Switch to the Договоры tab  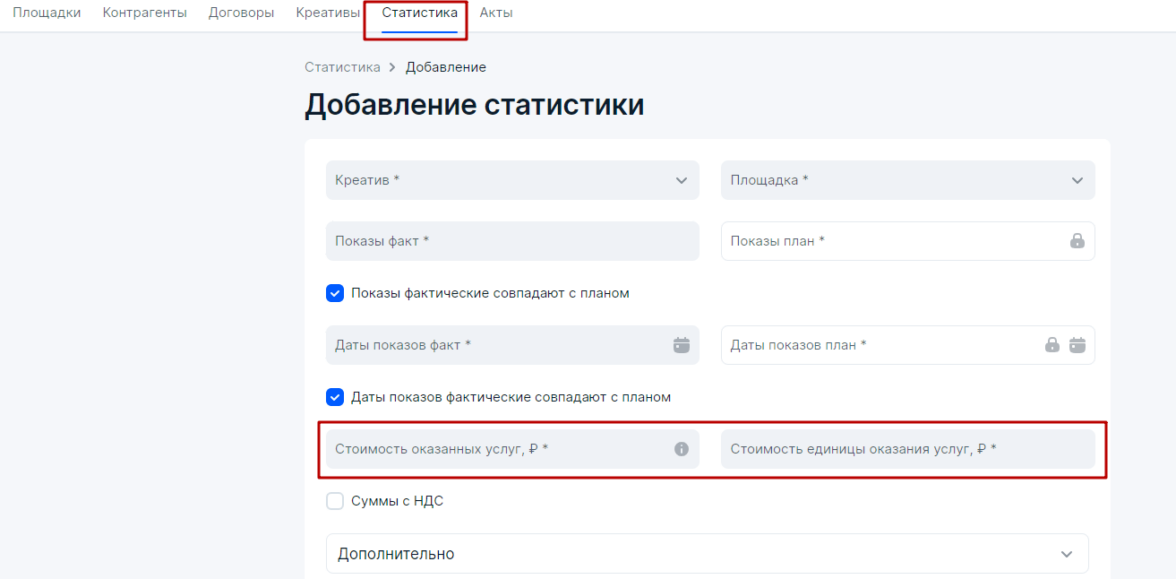tap(242, 13)
